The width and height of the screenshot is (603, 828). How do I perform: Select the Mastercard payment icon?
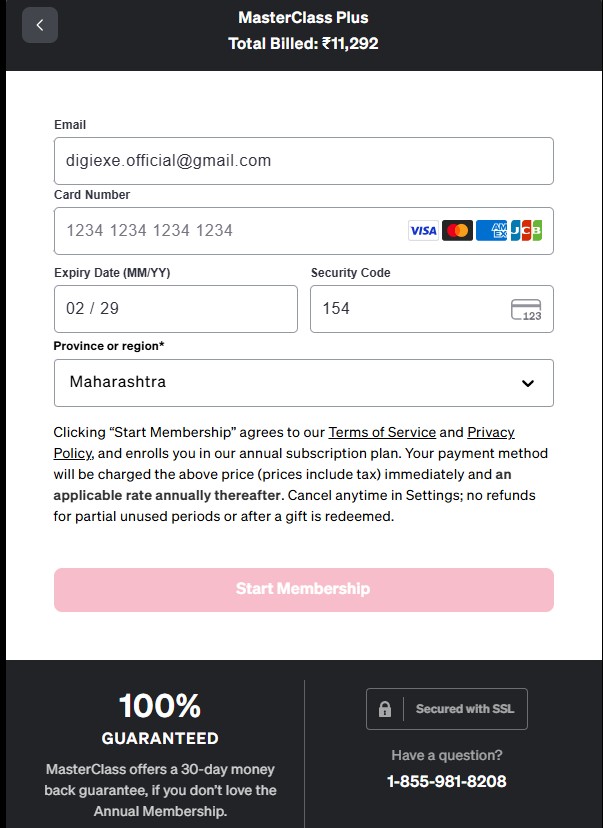[x=458, y=230]
